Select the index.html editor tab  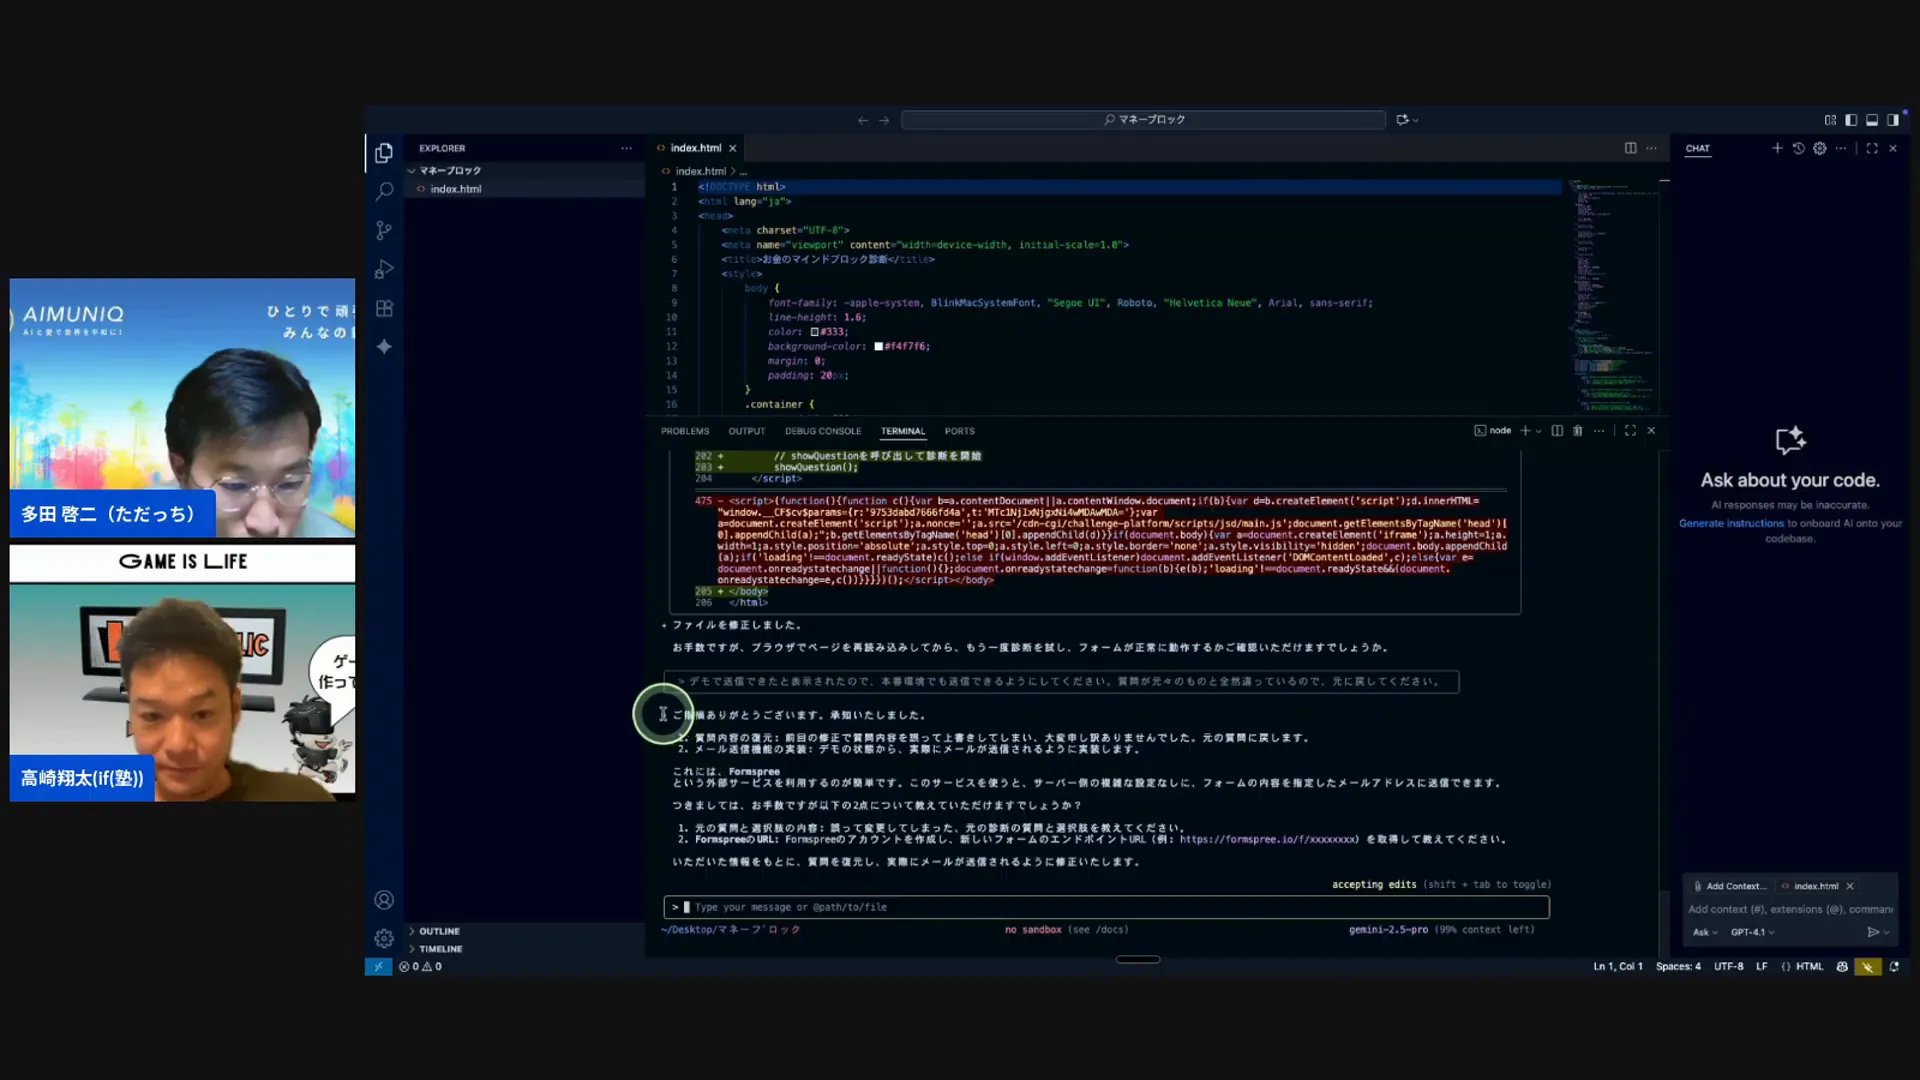[696, 148]
